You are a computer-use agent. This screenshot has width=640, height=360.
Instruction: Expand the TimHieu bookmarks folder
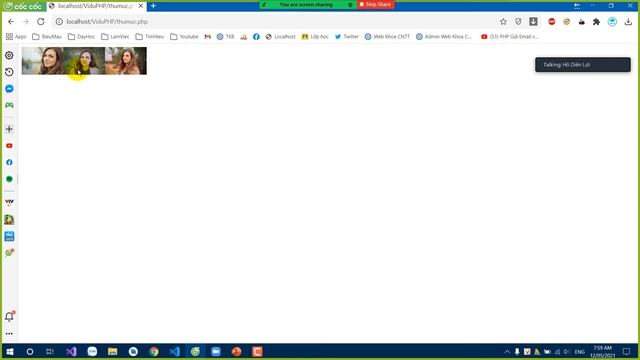(150, 36)
